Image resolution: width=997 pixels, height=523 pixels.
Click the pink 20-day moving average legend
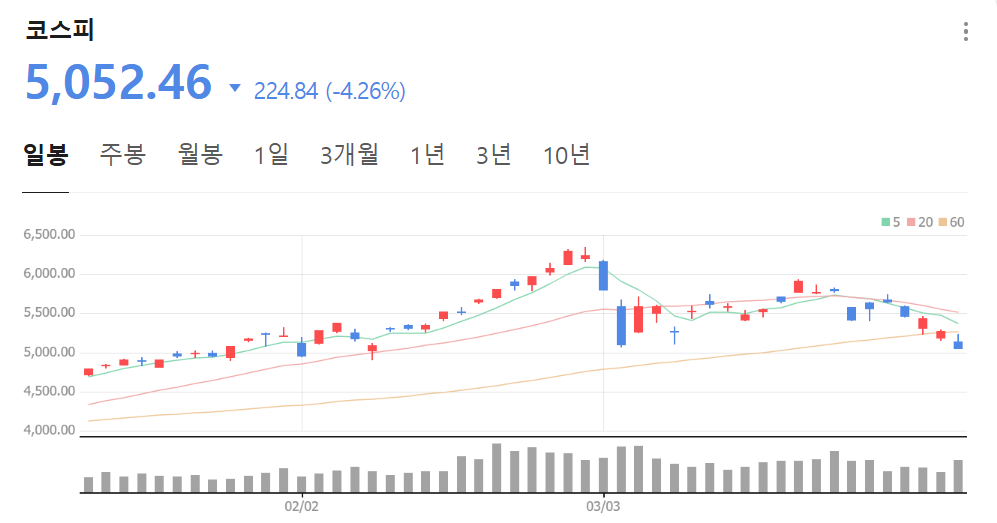point(920,222)
